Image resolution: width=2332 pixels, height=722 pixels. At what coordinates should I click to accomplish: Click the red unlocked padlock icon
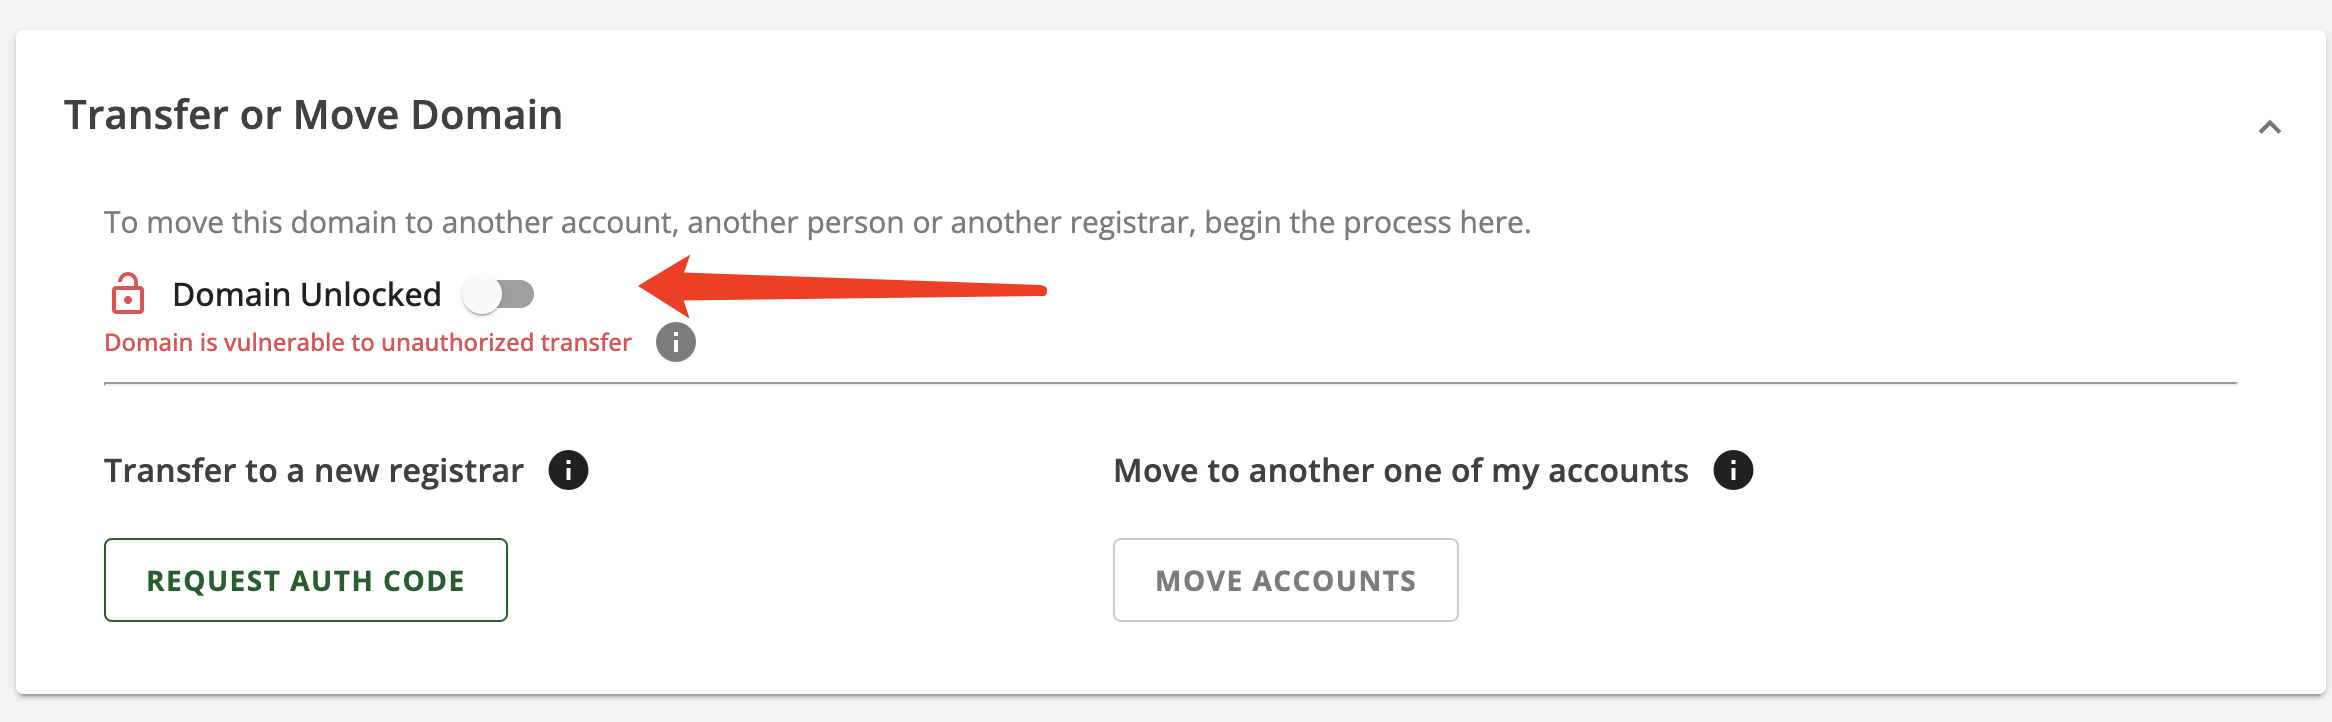tap(127, 293)
